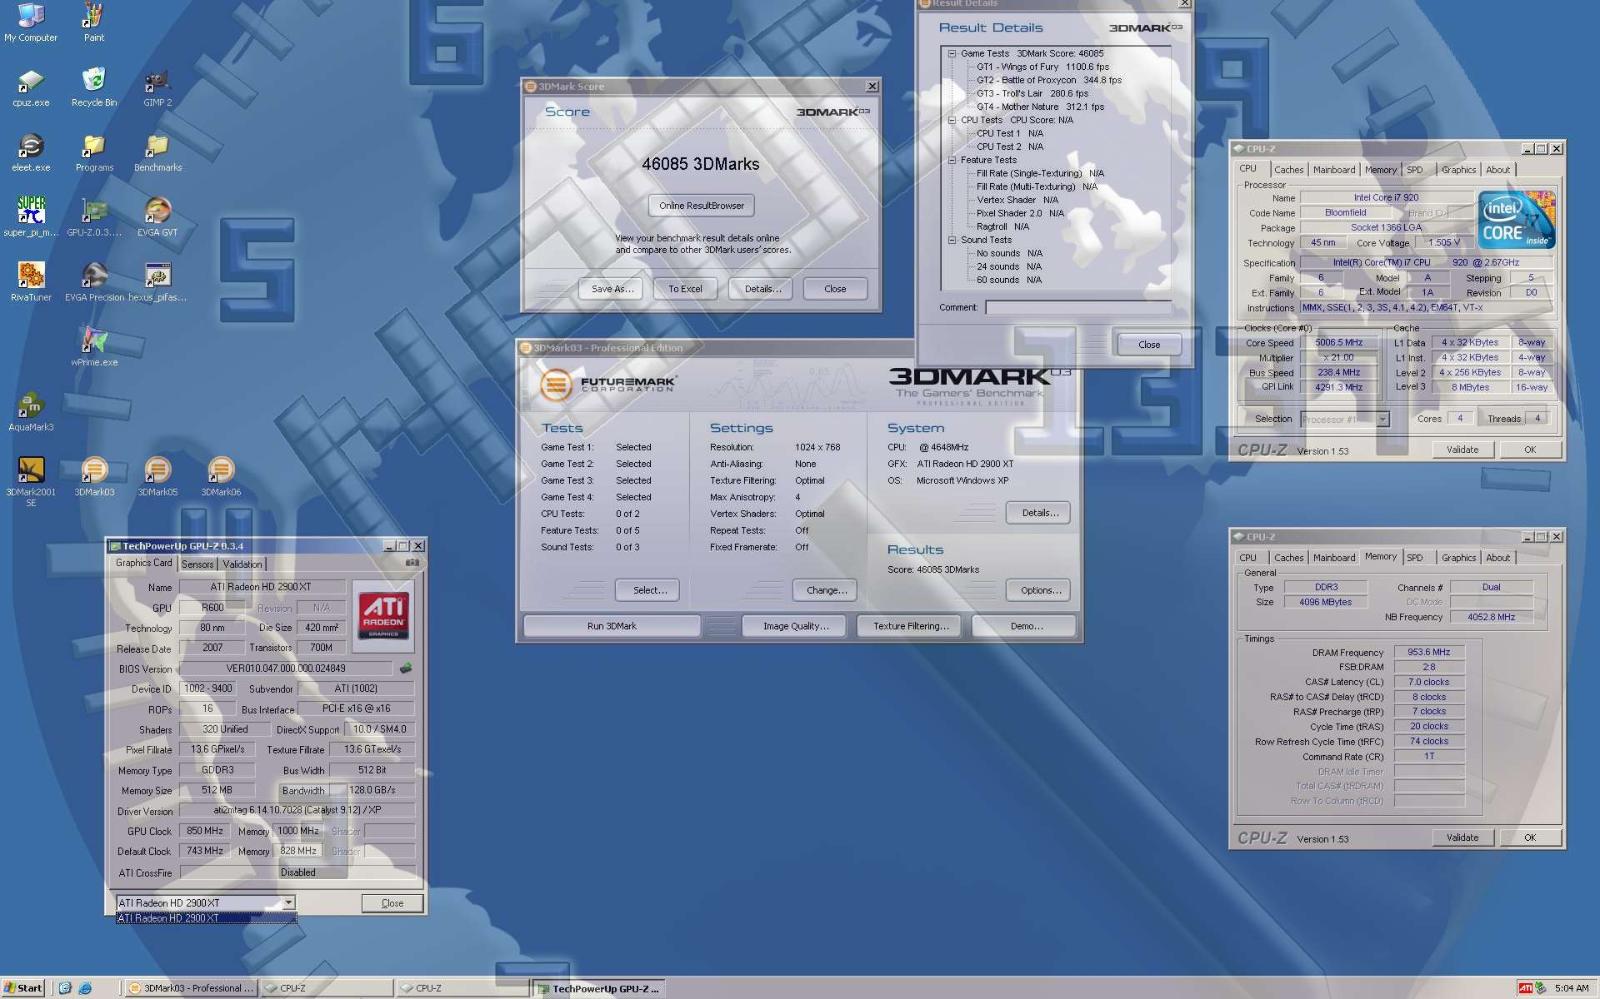Click Demo button in 3DMark03

click(x=1025, y=626)
